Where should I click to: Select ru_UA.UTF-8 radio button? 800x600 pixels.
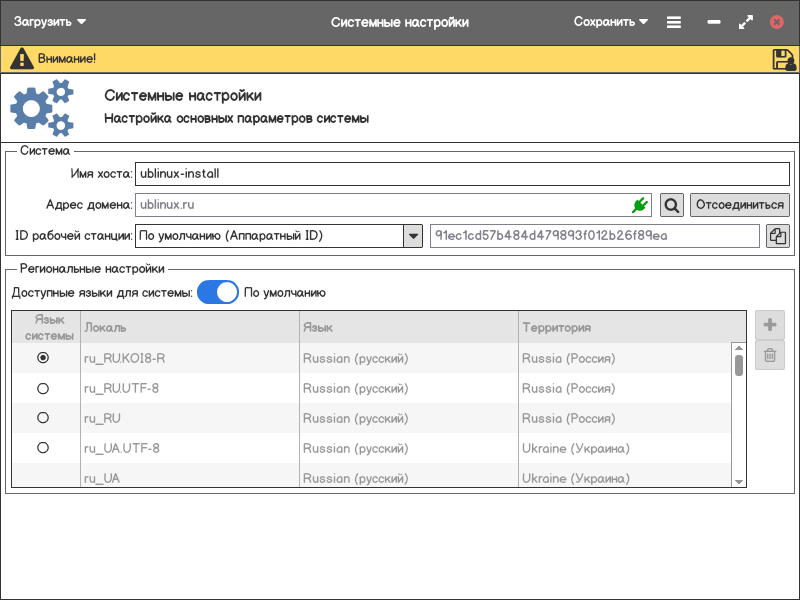click(x=43, y=448)
